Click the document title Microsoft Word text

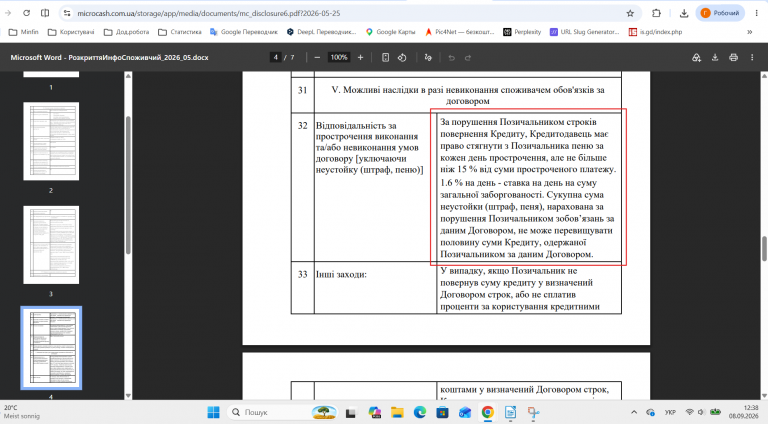[109, 57]
